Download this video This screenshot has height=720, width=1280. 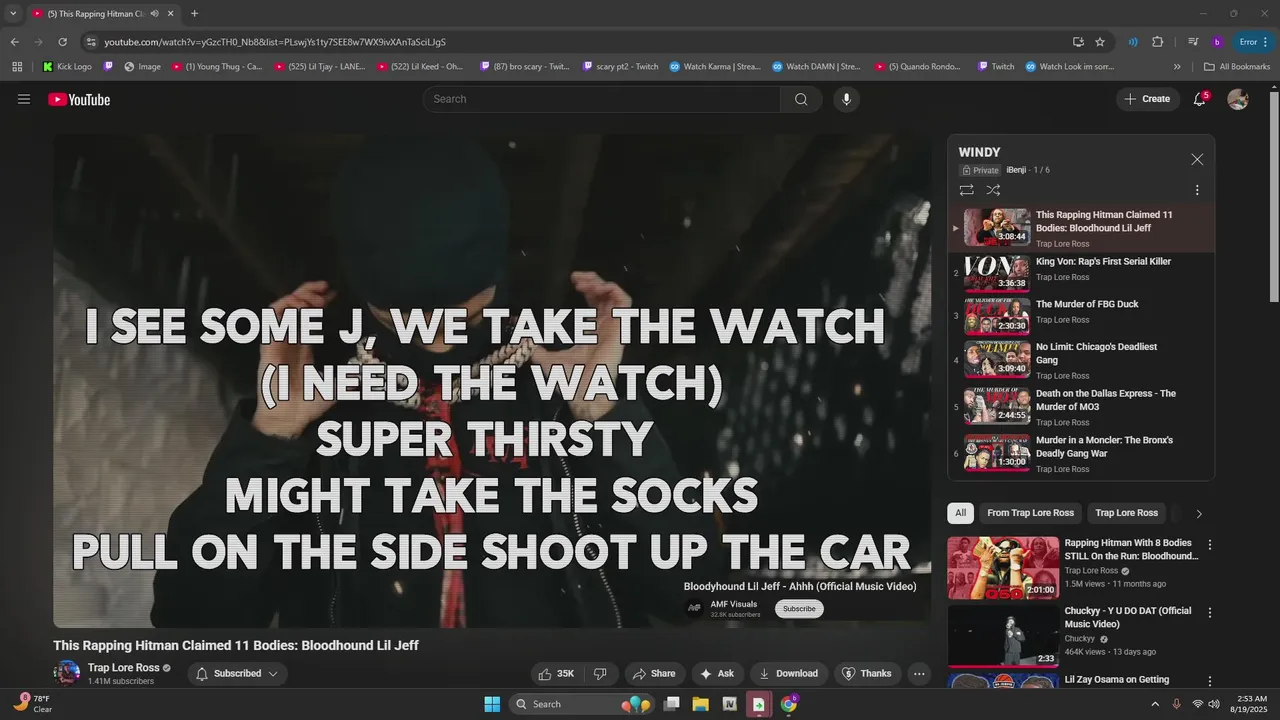[789, 674]
